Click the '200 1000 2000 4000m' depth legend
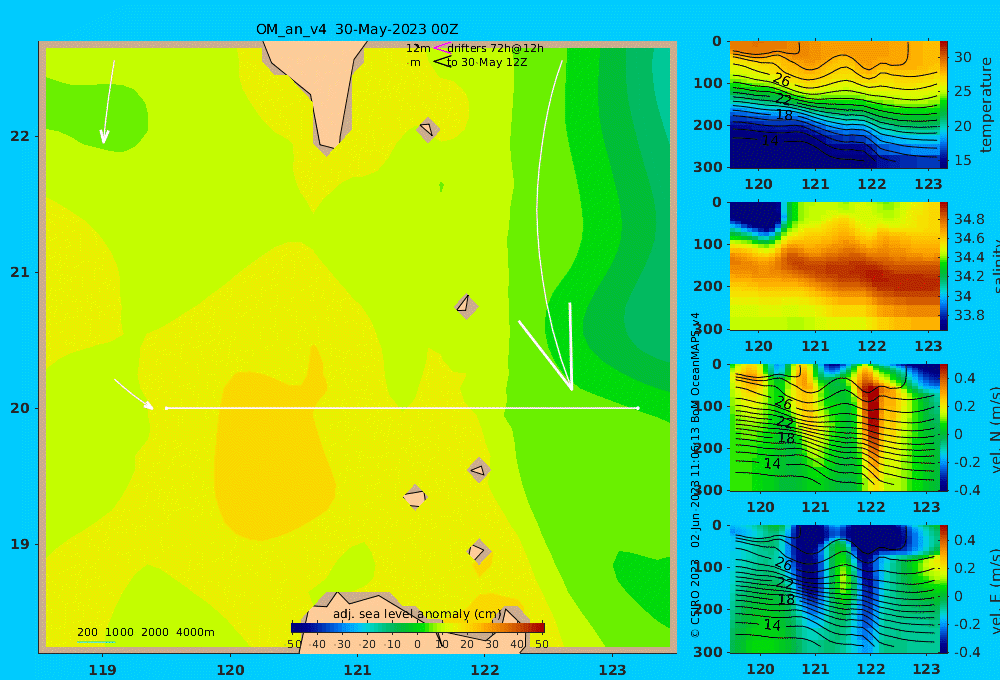Screen dimensions: 1000x680 tap(146, 632)
